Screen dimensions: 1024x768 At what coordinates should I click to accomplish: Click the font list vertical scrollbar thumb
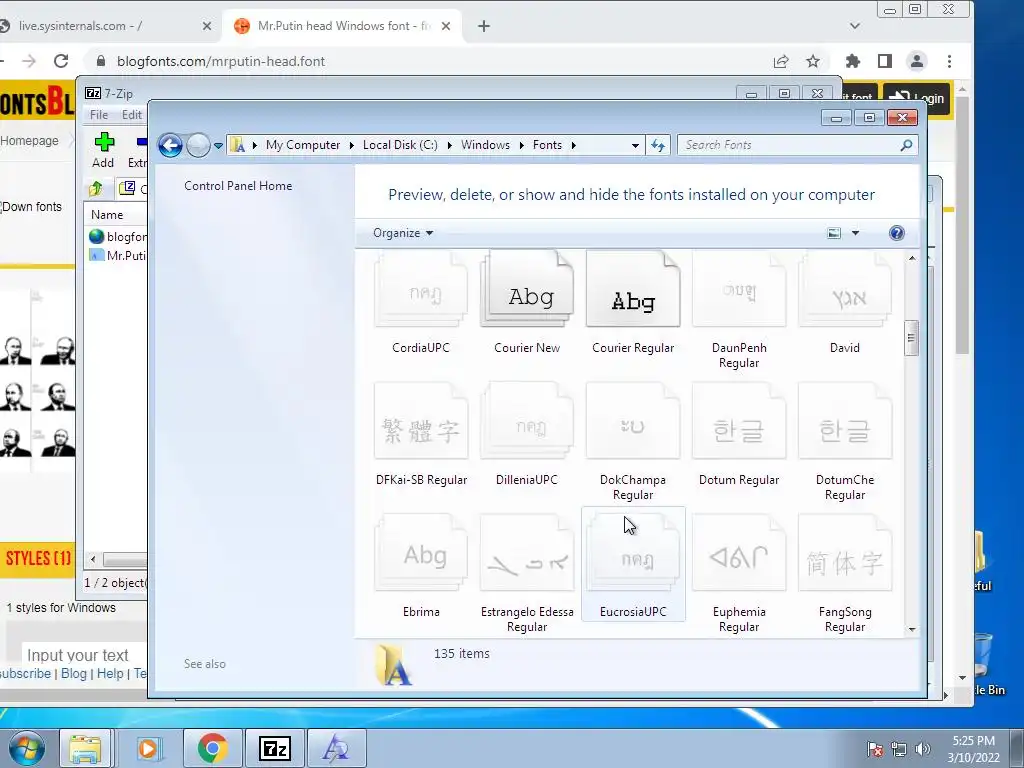tap(911, 338)
